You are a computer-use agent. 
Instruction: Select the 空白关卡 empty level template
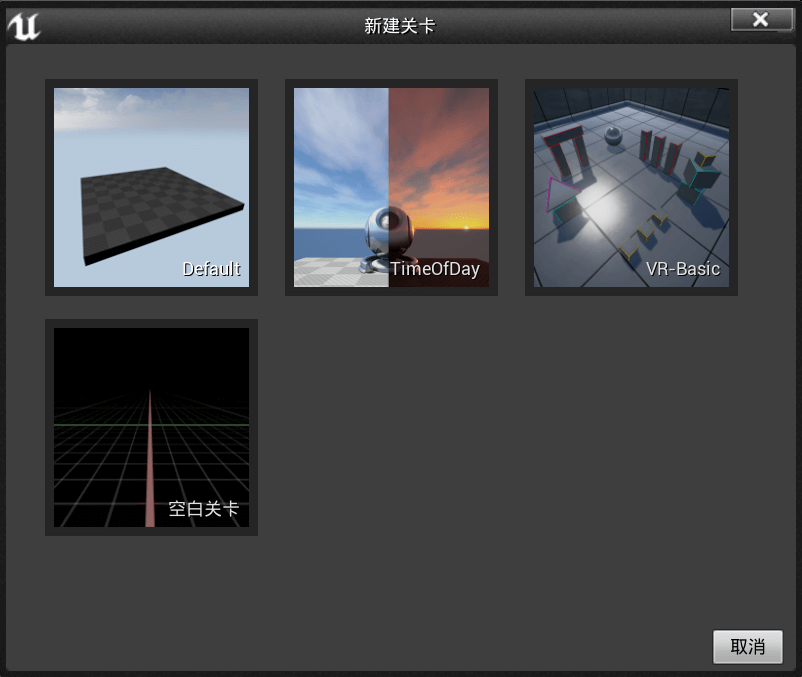(x=151, y=427)
